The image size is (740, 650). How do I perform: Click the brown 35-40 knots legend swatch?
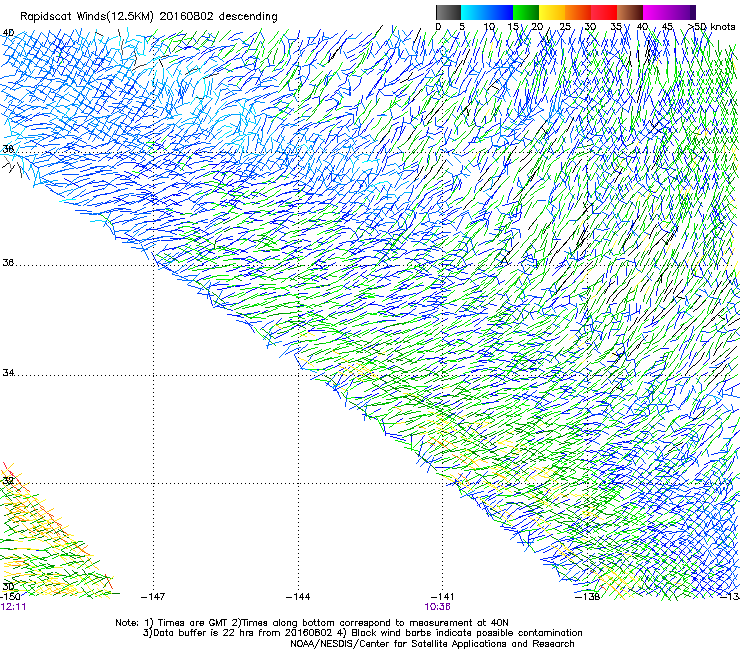pos(630,12)
